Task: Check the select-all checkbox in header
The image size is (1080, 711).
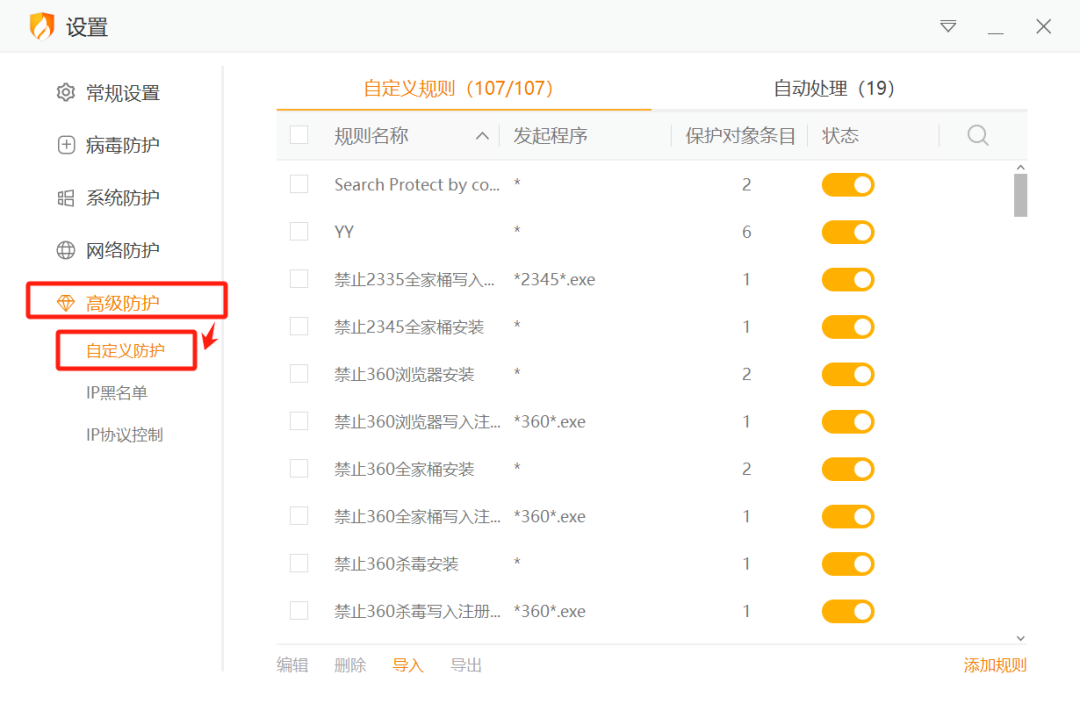Action: tap(299, 135)
